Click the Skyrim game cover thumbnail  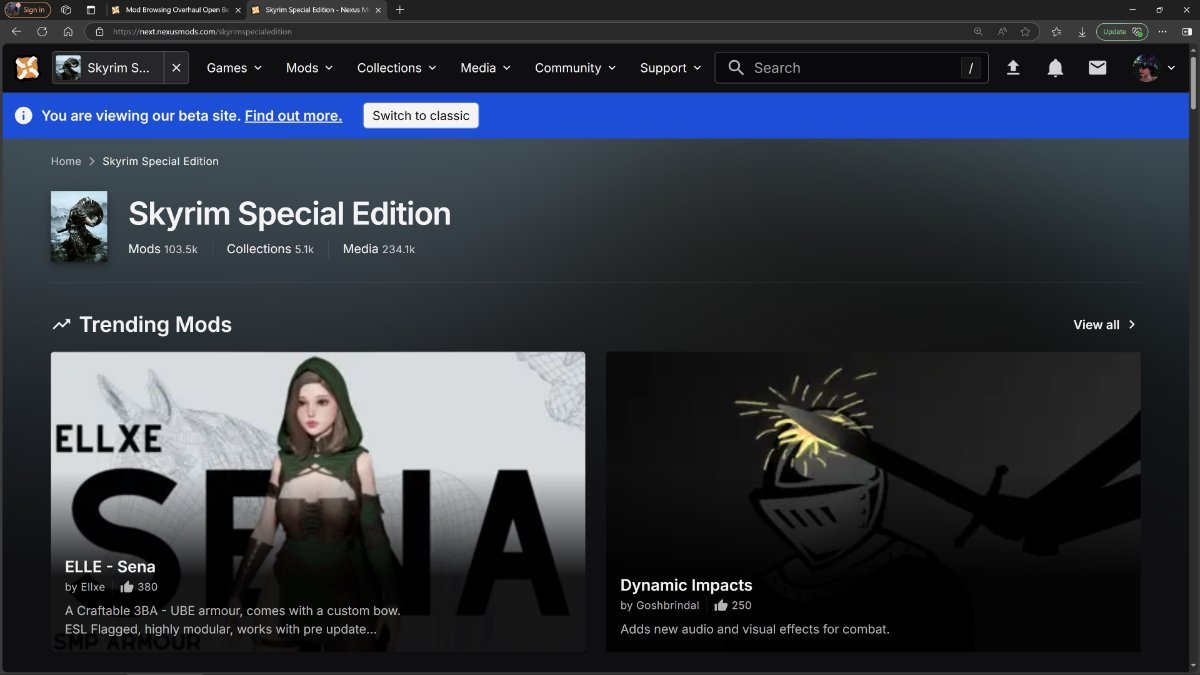point(79,226)
